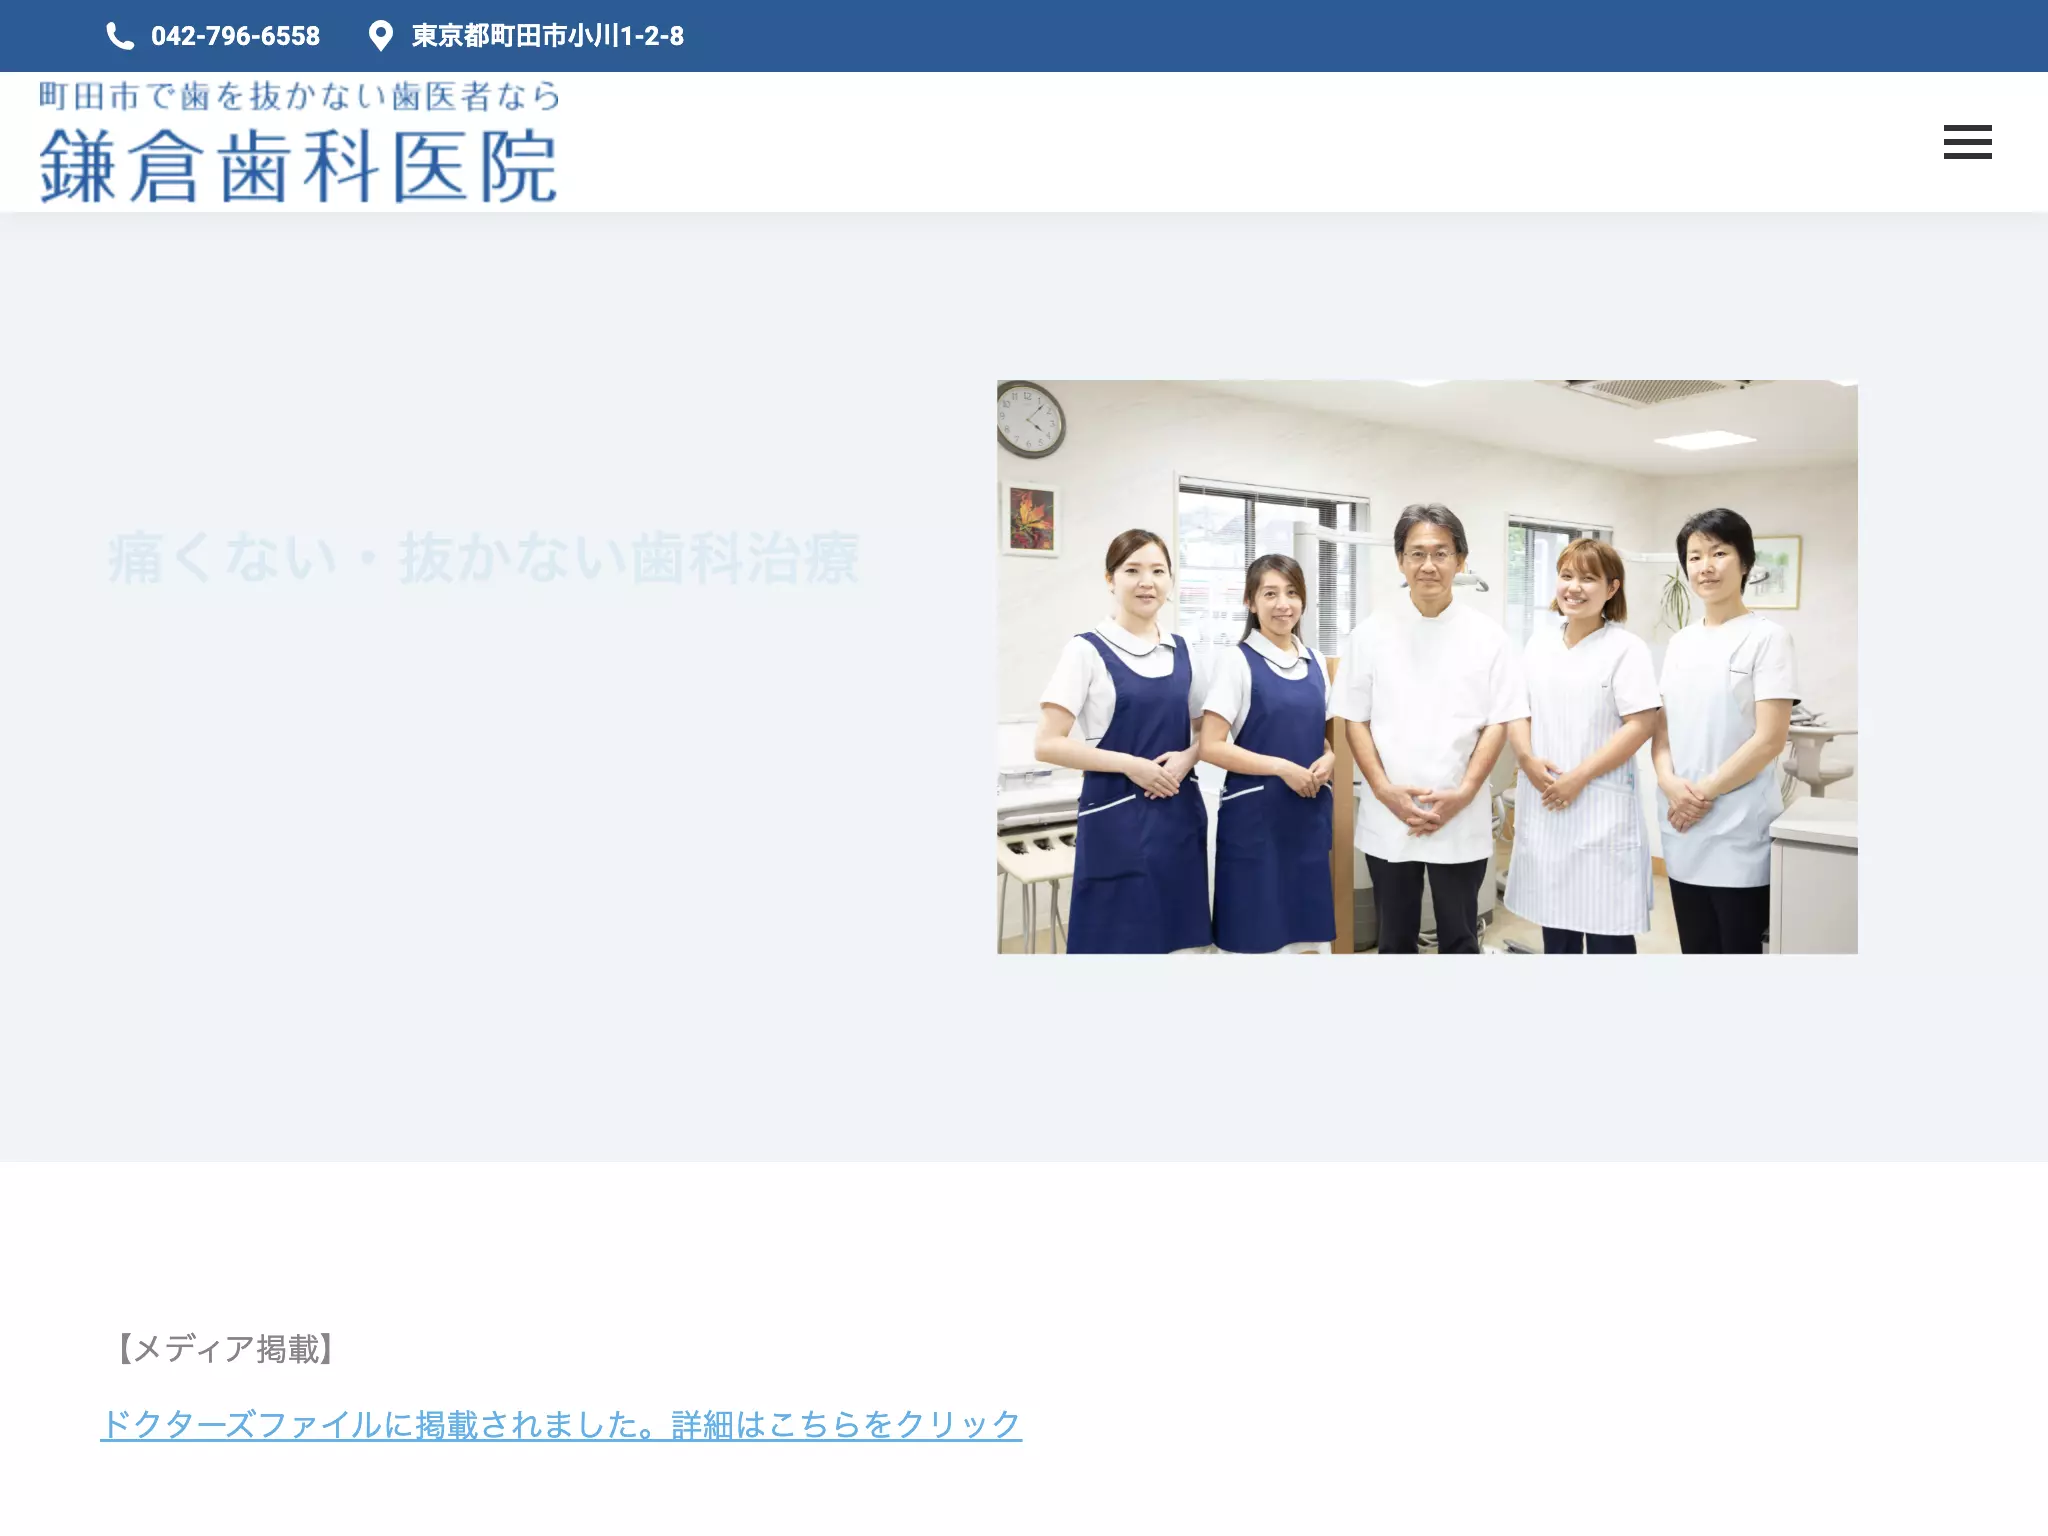Select the 痛くない・抜かない歯科治療 headline
This screenshot has height=1536, width=2048.
pyautogui.click(x=483, y=558)
